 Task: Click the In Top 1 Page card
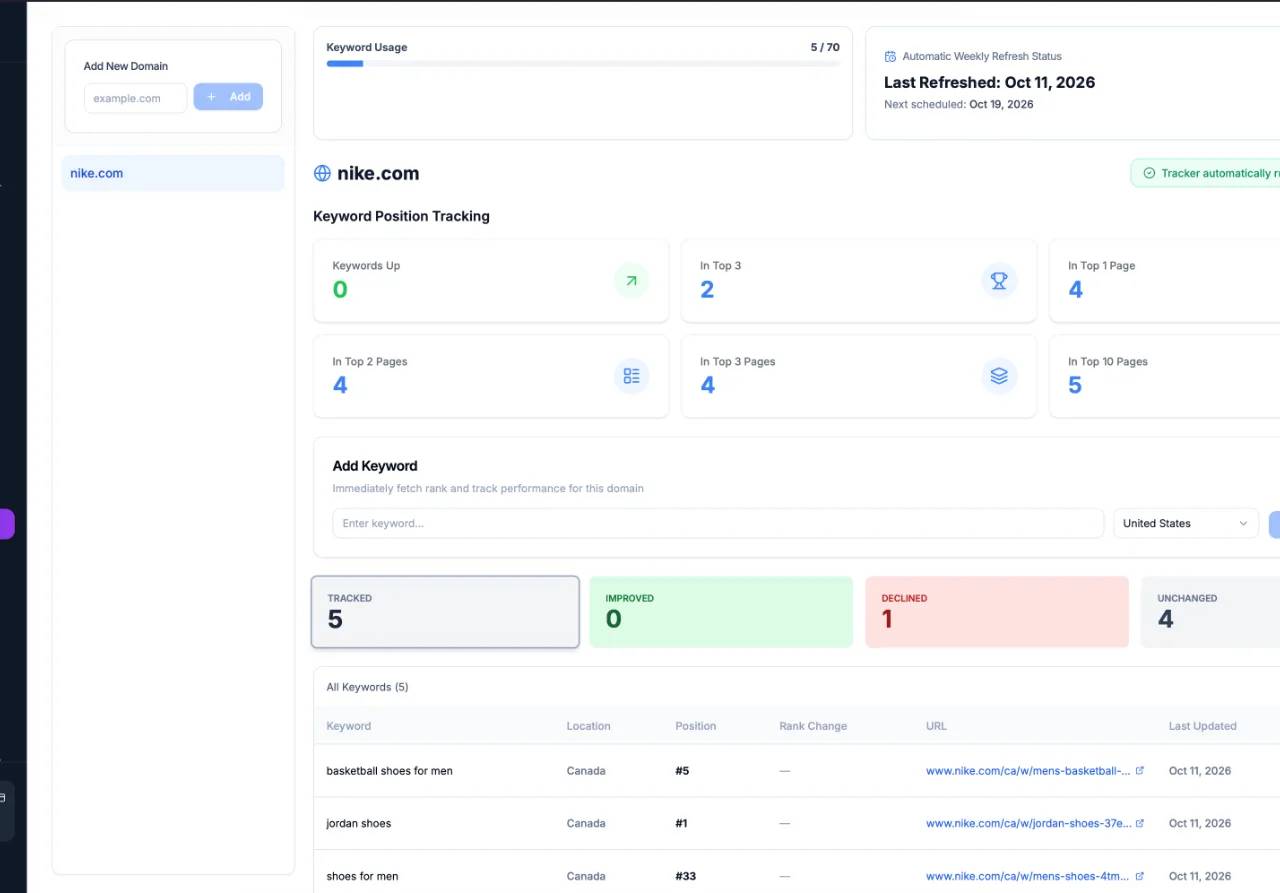click(x=1164, y=281)
